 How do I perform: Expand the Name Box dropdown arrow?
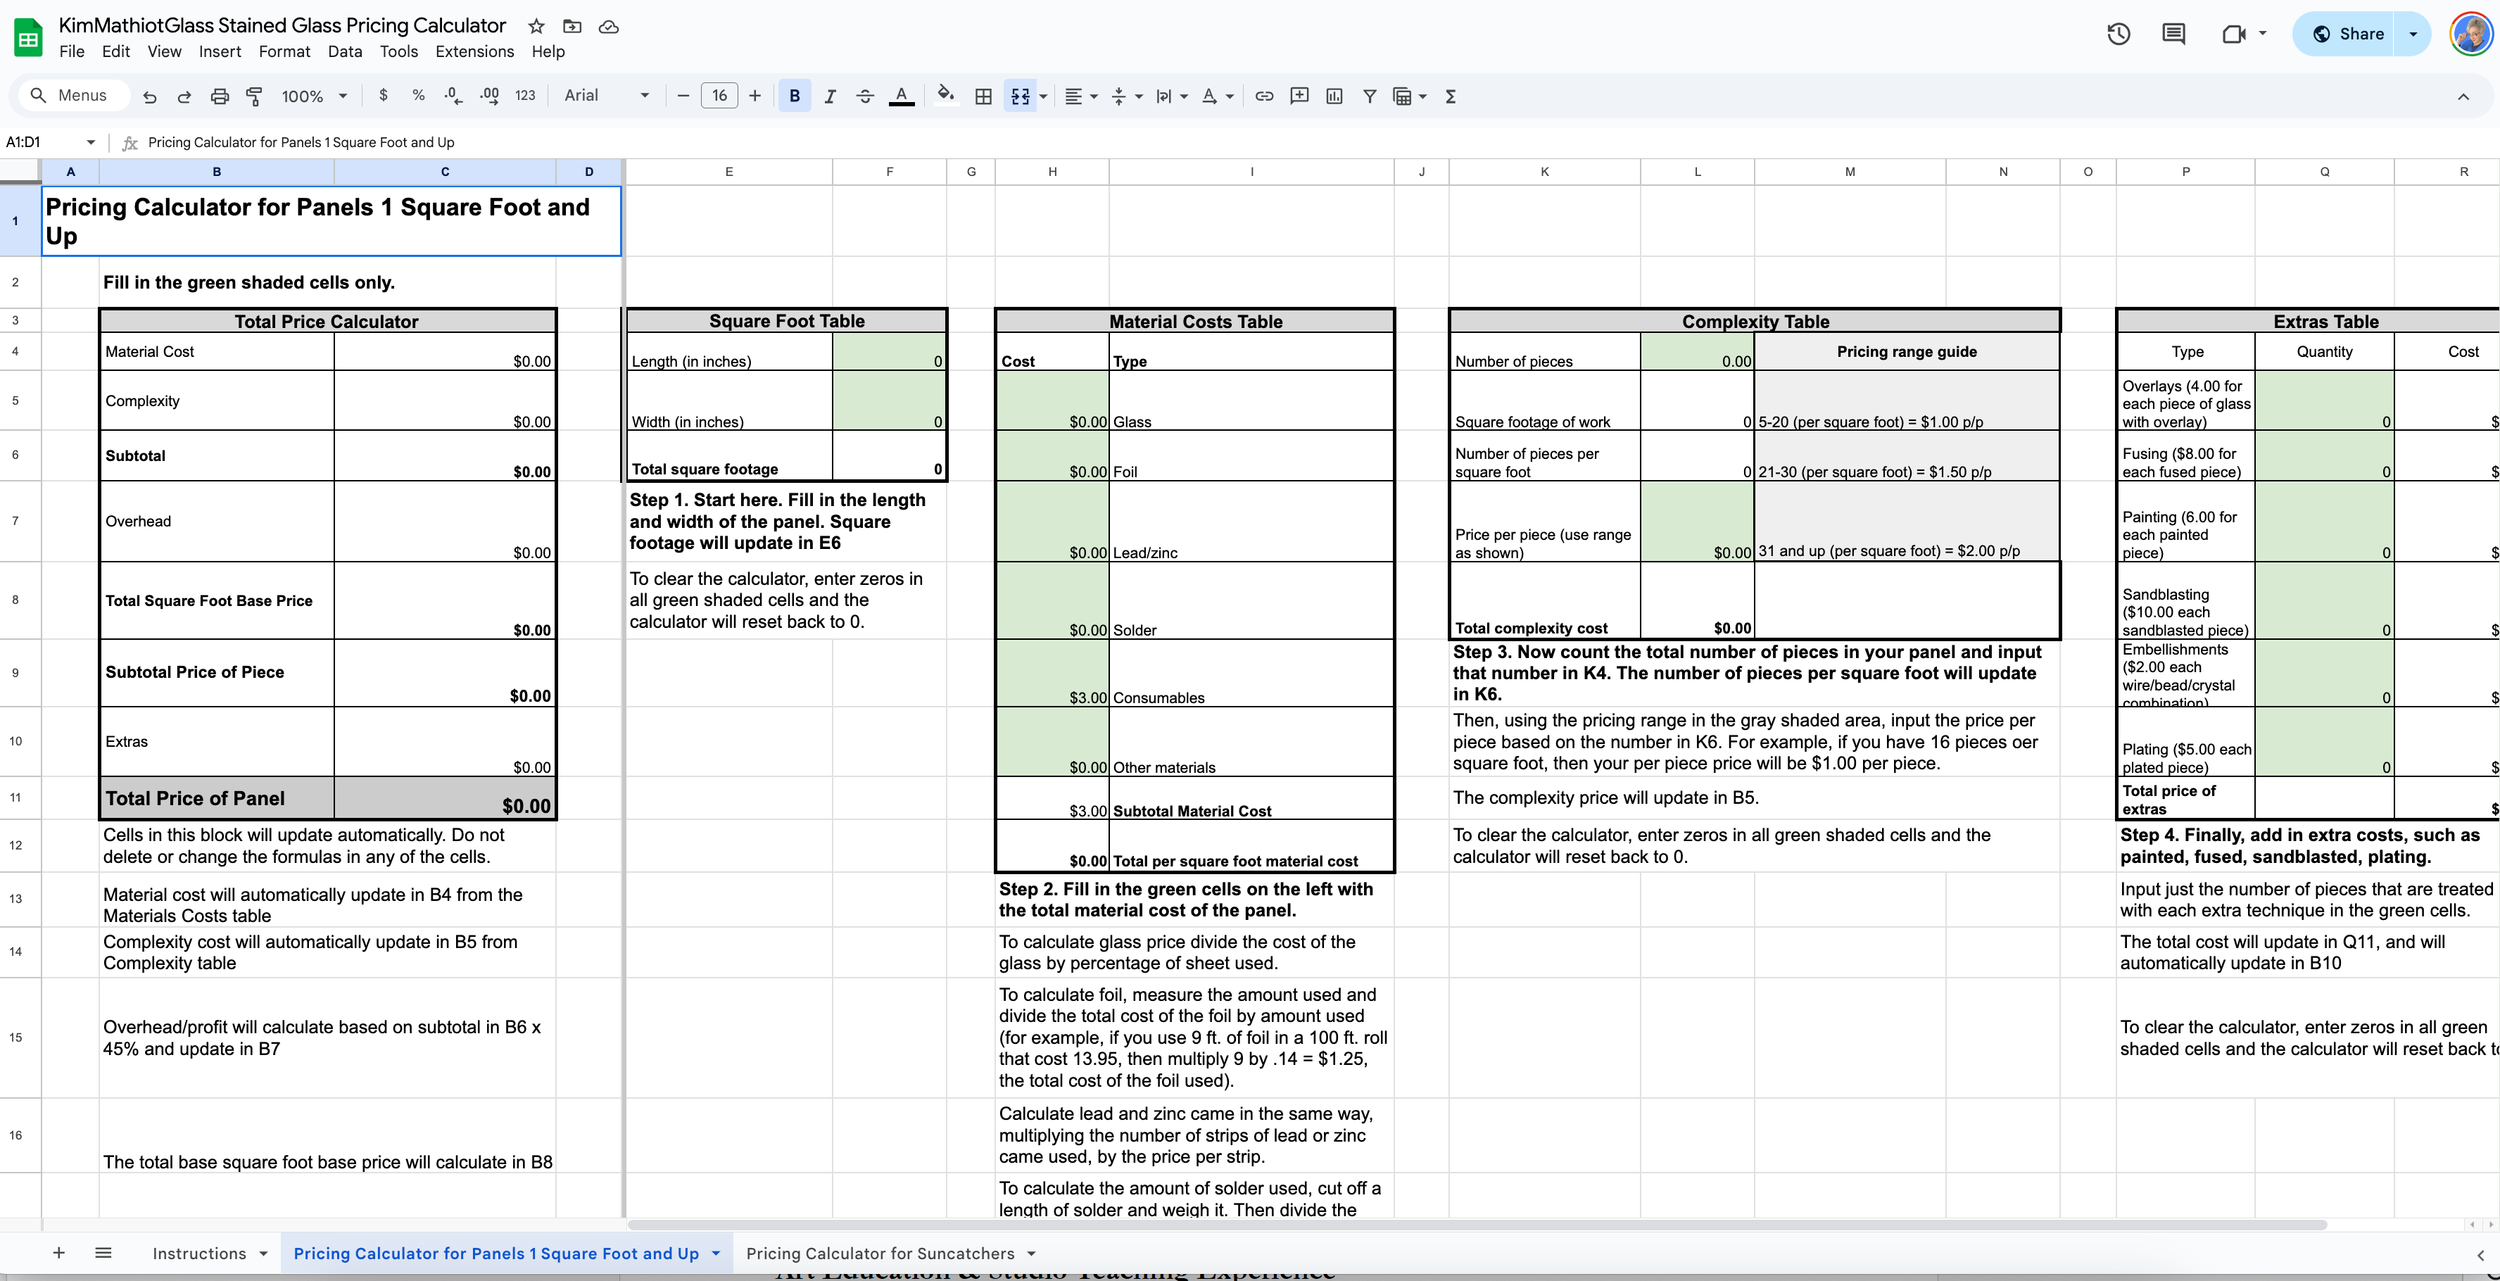click(x=91, y=142)
